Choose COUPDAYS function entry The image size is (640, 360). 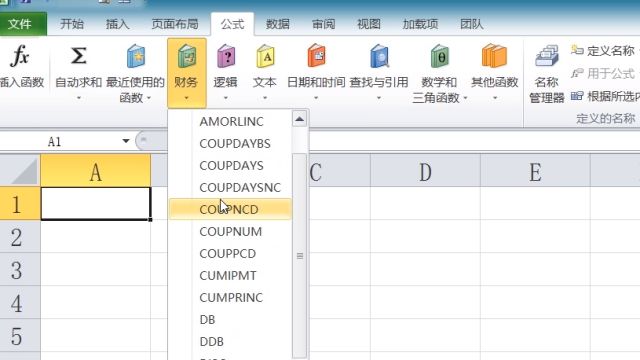coord(231,165)
